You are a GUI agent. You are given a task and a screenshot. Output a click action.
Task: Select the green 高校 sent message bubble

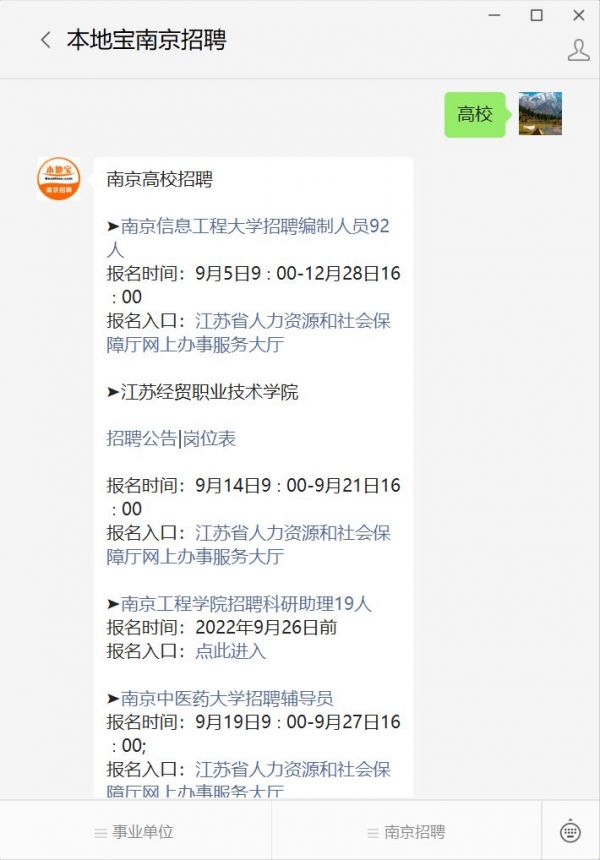(x=475, y=114)
